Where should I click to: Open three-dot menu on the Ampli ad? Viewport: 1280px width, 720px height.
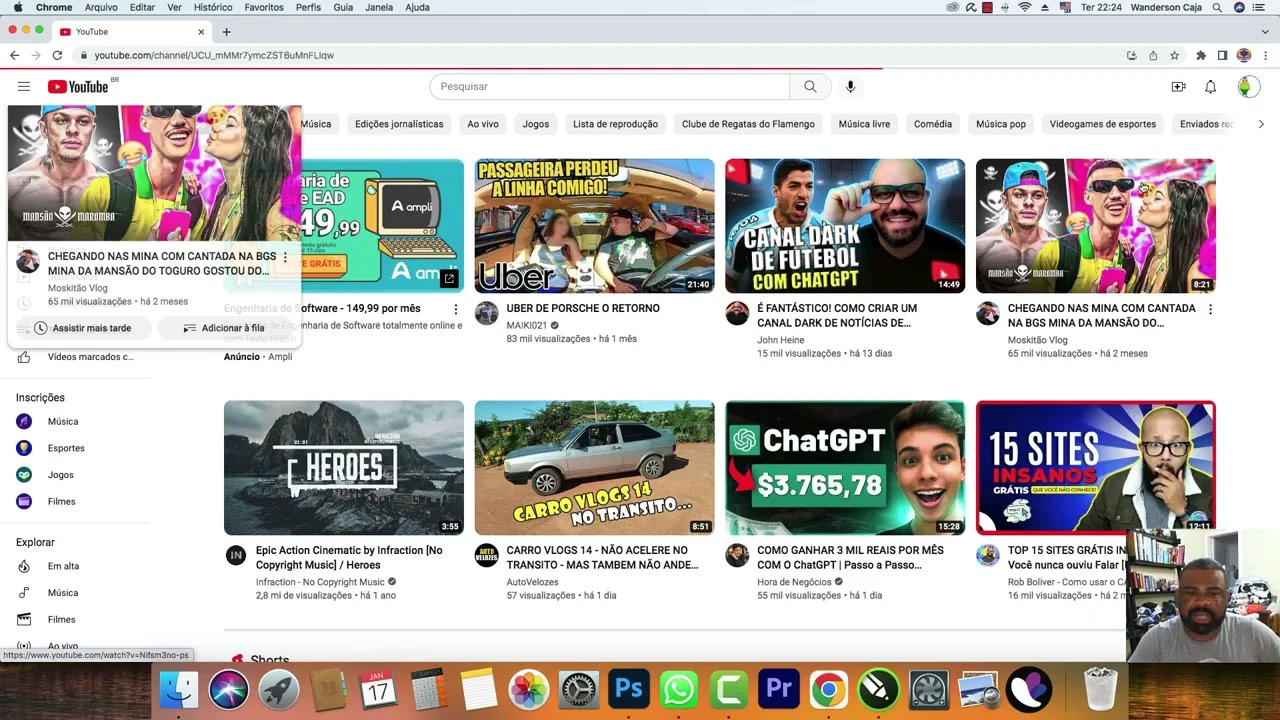[x=456, y=309]
